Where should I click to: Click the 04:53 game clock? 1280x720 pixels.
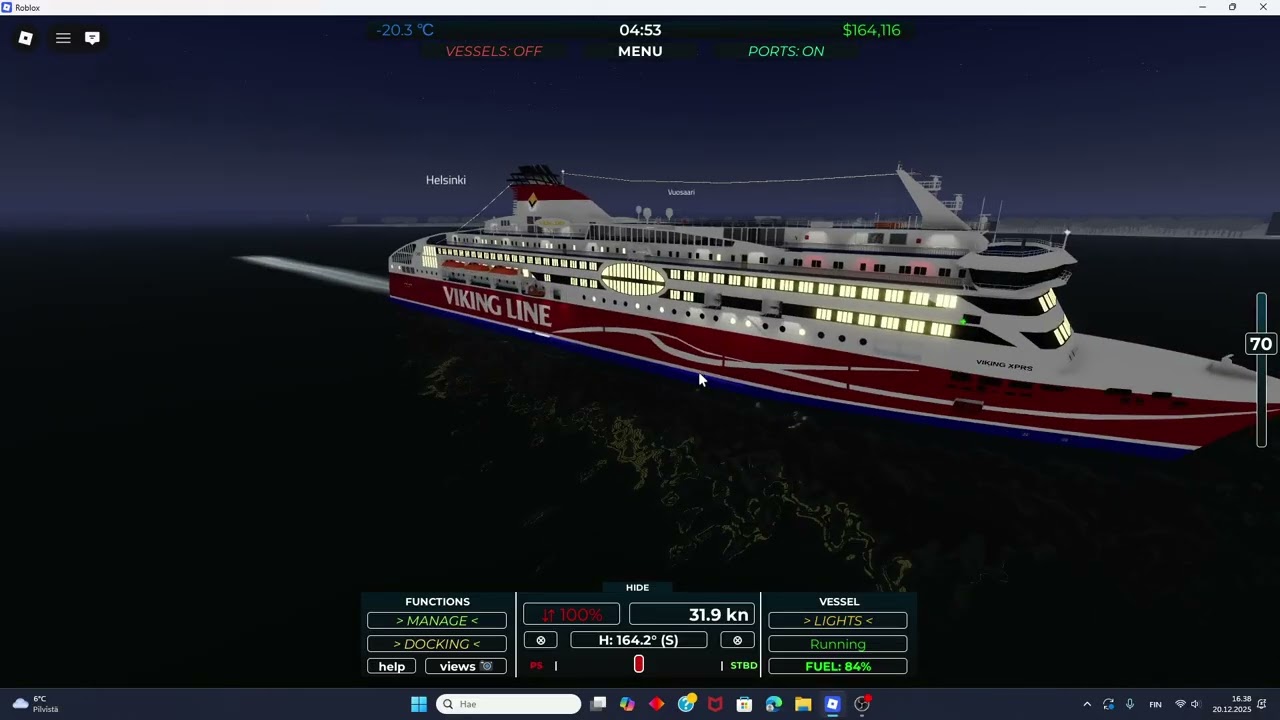(640, 30)
